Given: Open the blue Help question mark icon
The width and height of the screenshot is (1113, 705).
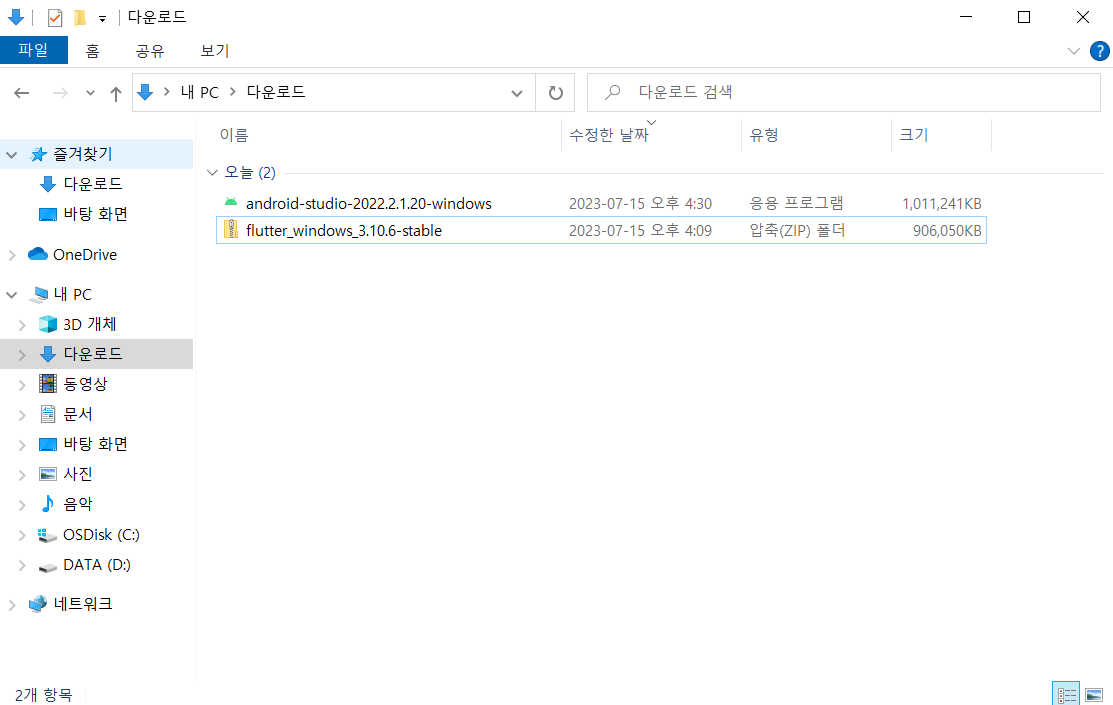Looking at the screenshot, I should coord(1100,51).
